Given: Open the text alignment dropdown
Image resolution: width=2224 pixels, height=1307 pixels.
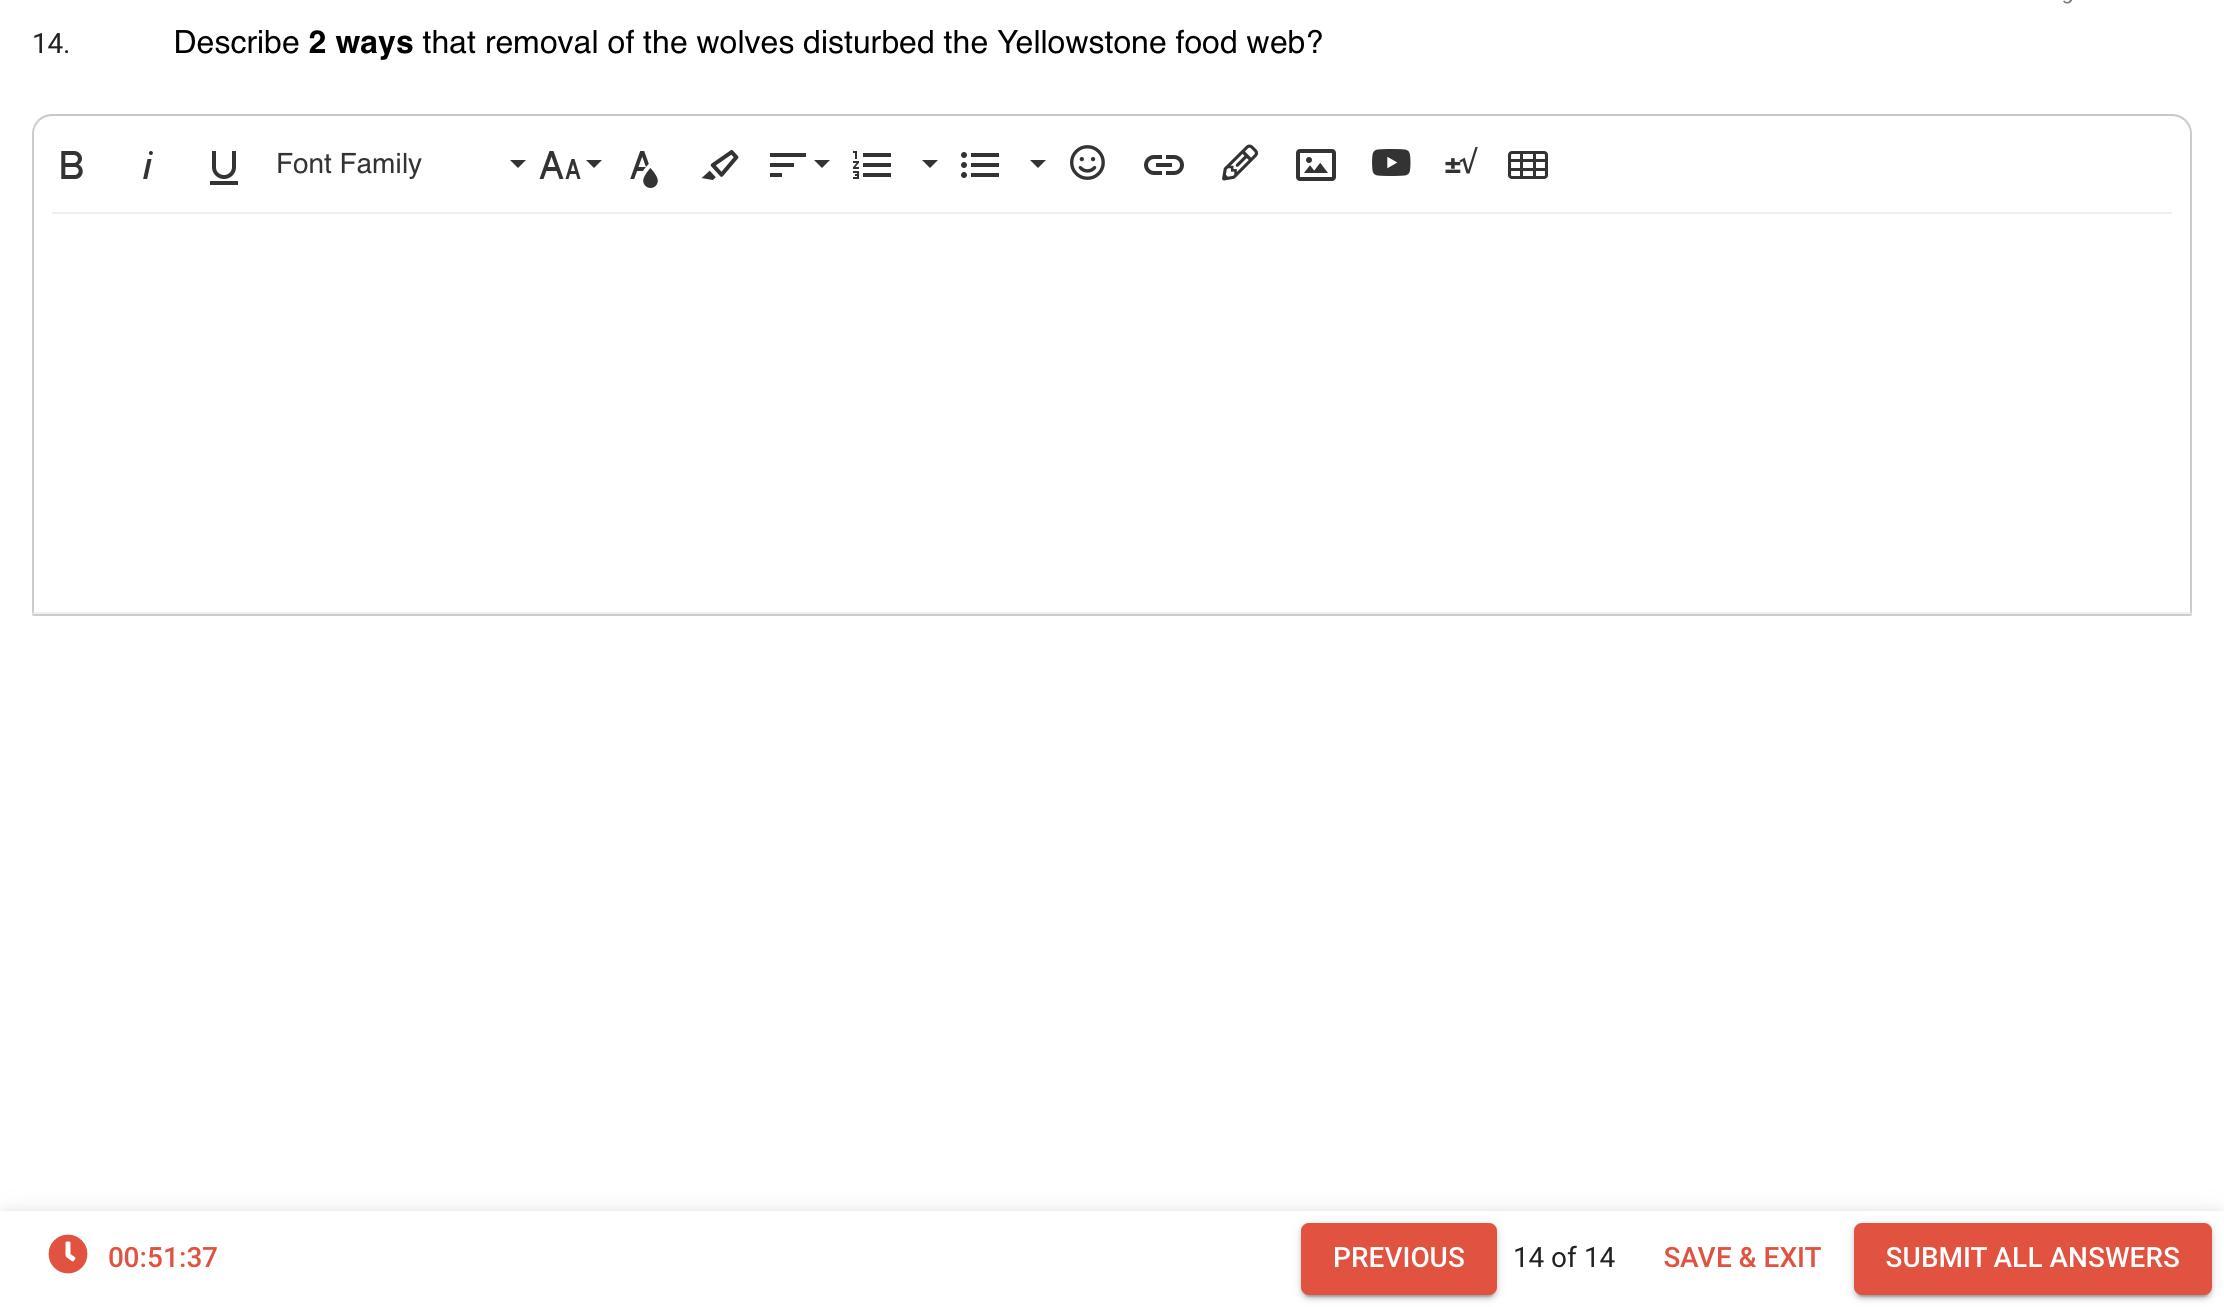Looking at the screenshot, I should [x=798, y=165].
